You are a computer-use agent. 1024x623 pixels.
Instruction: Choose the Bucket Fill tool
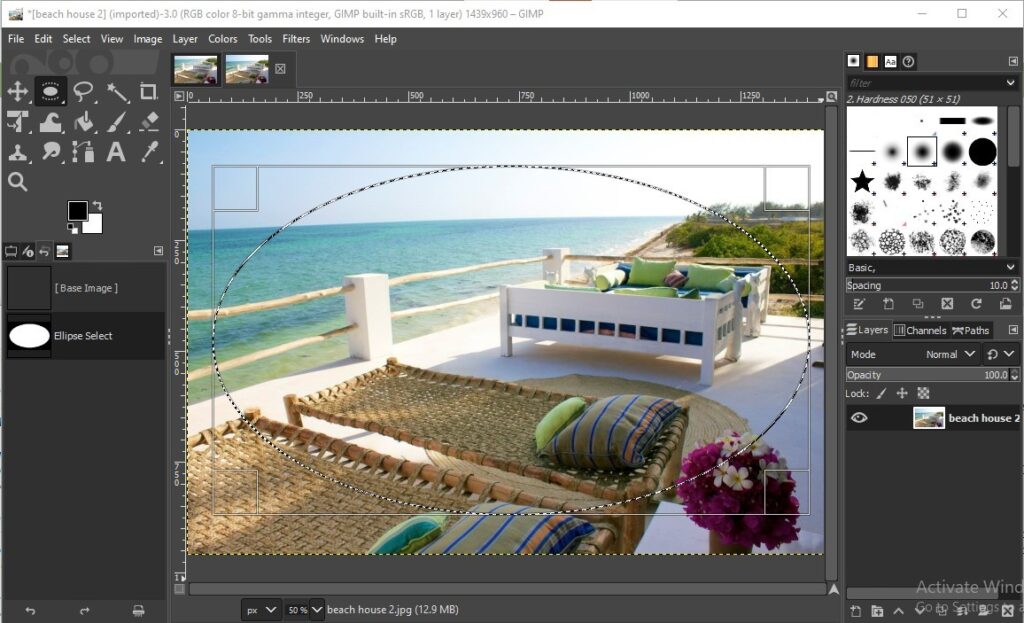click(84, 122)
